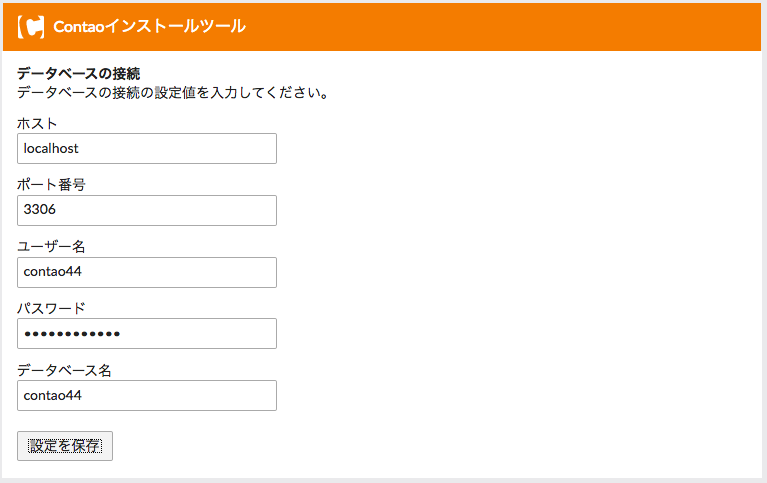Image resolution: width=767 pixels, height=483 pixels.
Task: Click the ユーザー名 label
Action: click(51, 246)
